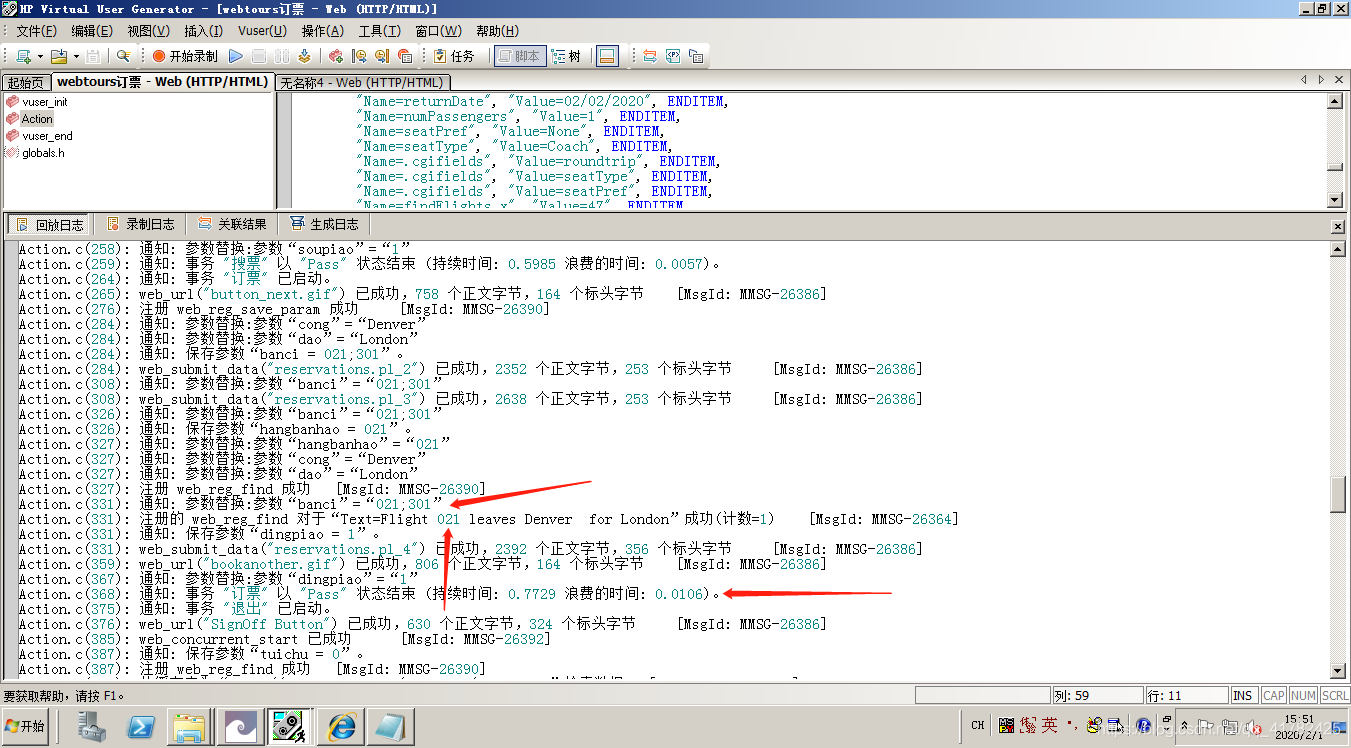Click the VuGen app icon on taskbar
Image resolution: width=1351 pixels, height=748 pixels.
point(290,726)
